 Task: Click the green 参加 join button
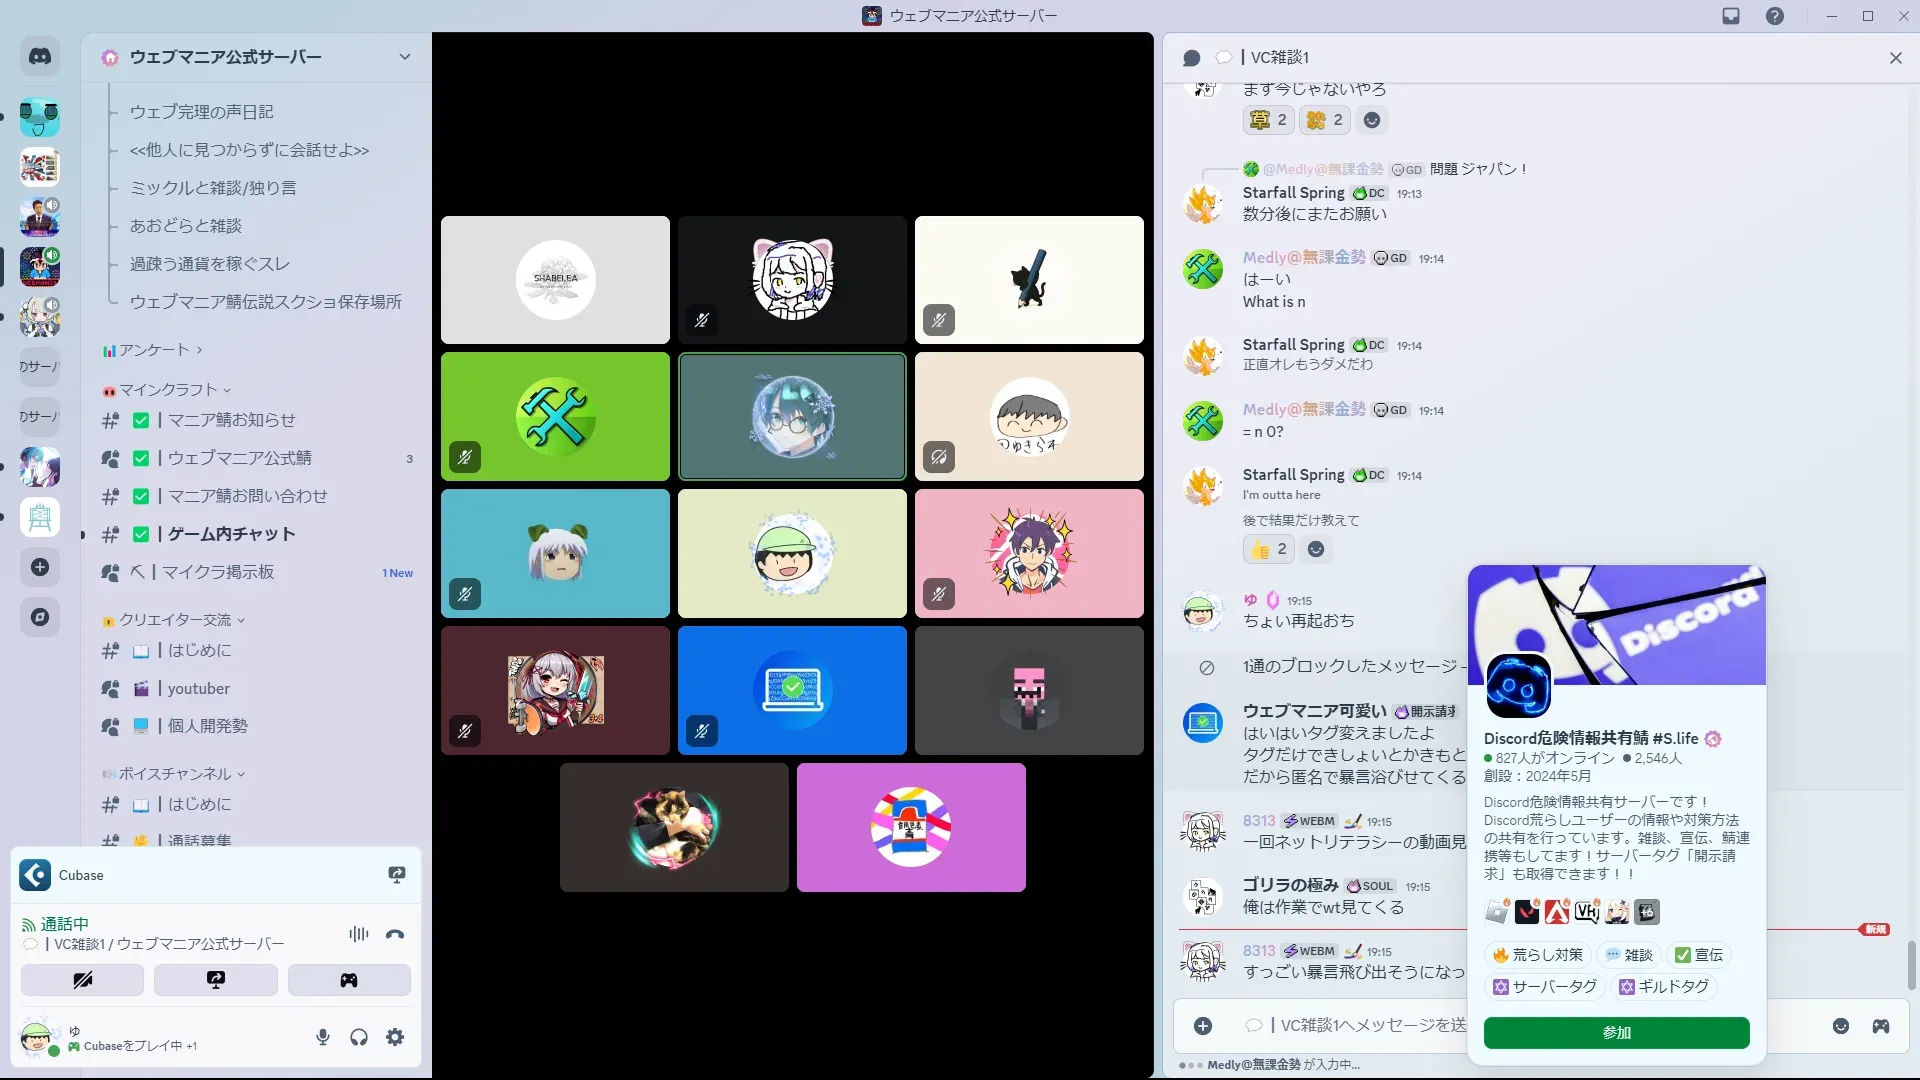click(1616, 1033)
